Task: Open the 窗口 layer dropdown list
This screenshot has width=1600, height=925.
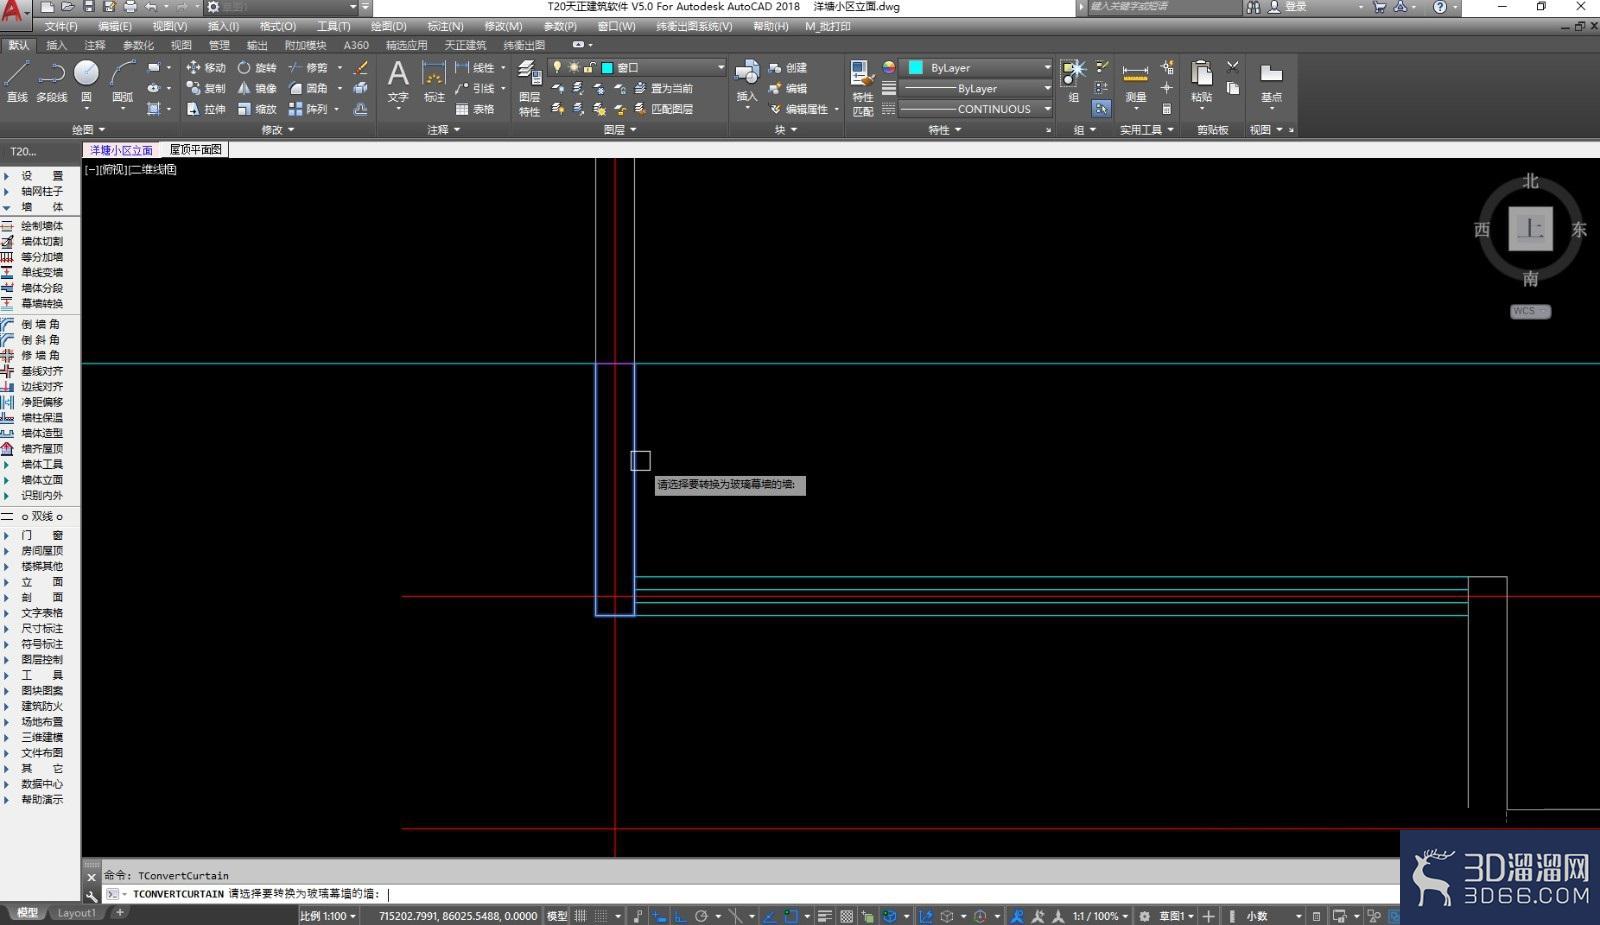Action: pyautogui.click(x=637, y=67)
